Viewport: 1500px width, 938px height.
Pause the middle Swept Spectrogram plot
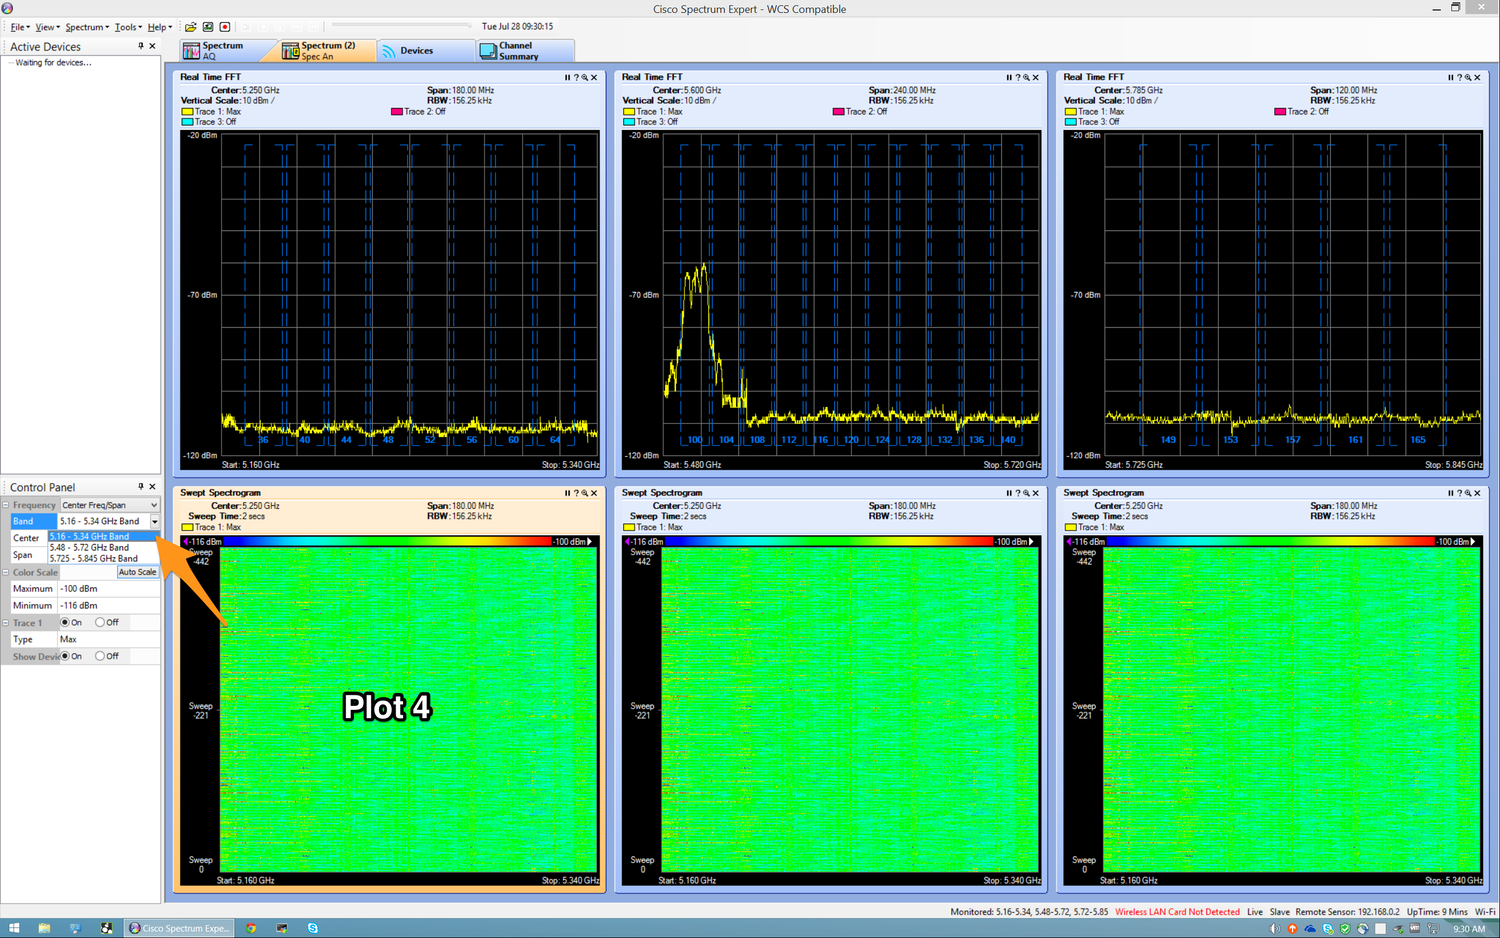point(1009,493)
